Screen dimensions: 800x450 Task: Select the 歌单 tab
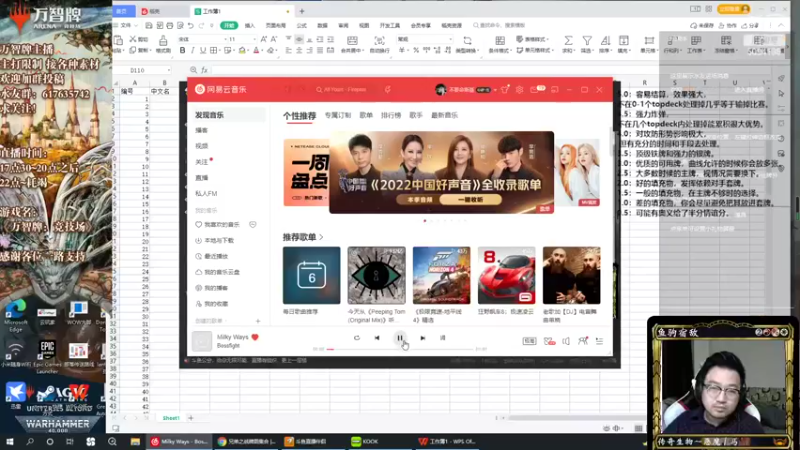pyautogui.click(x=366, y=115)
